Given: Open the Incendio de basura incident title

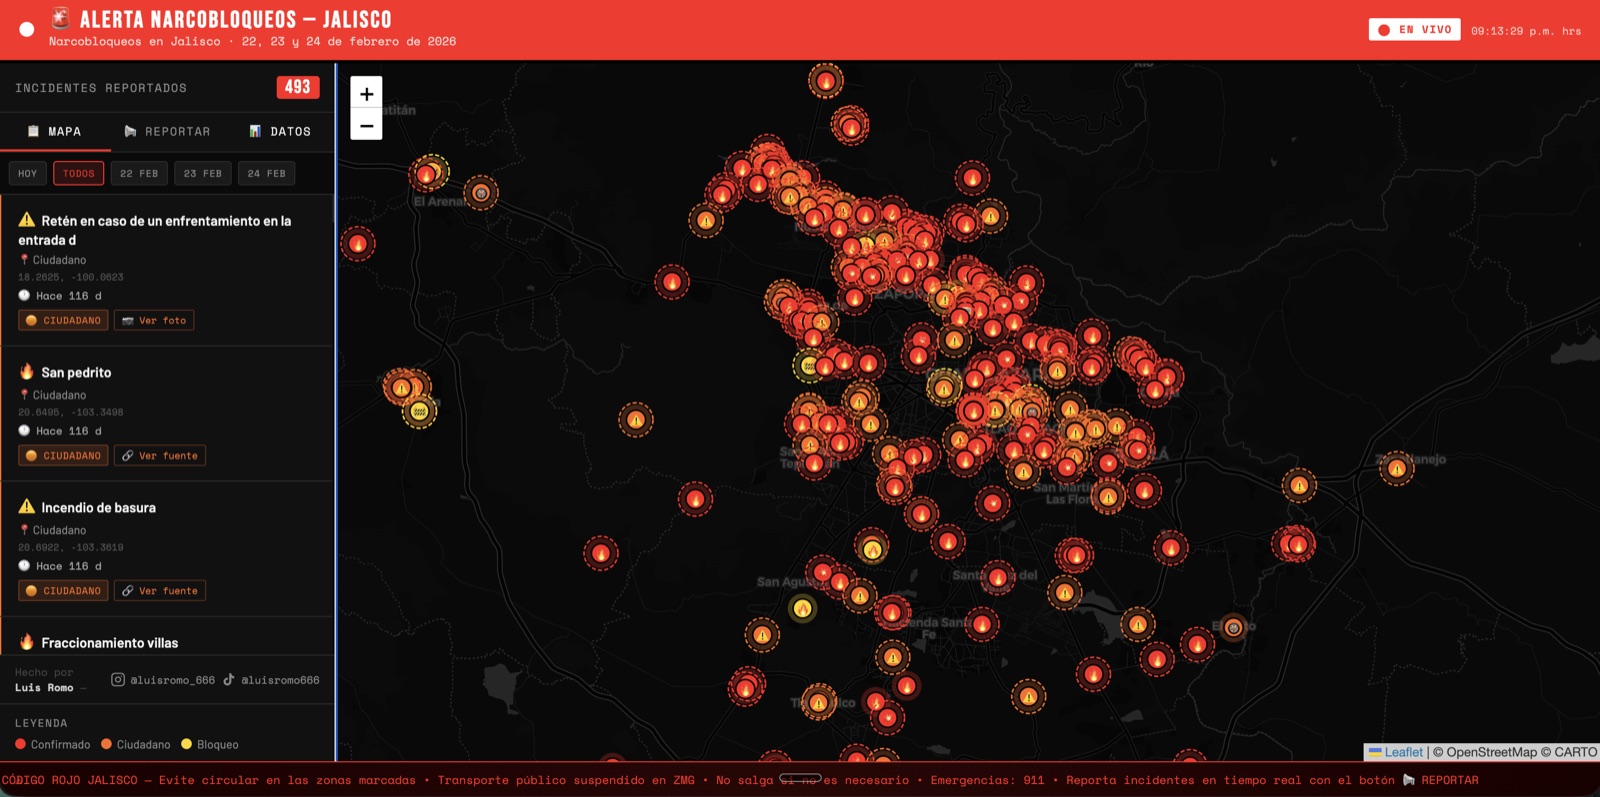Looking at the screenshot, I should pos(98,507).
